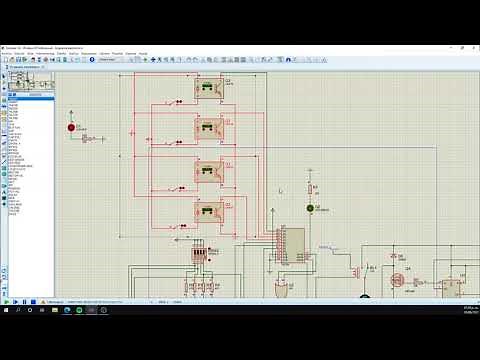Click the Zoom Out toolbar icon

point(166,60)
